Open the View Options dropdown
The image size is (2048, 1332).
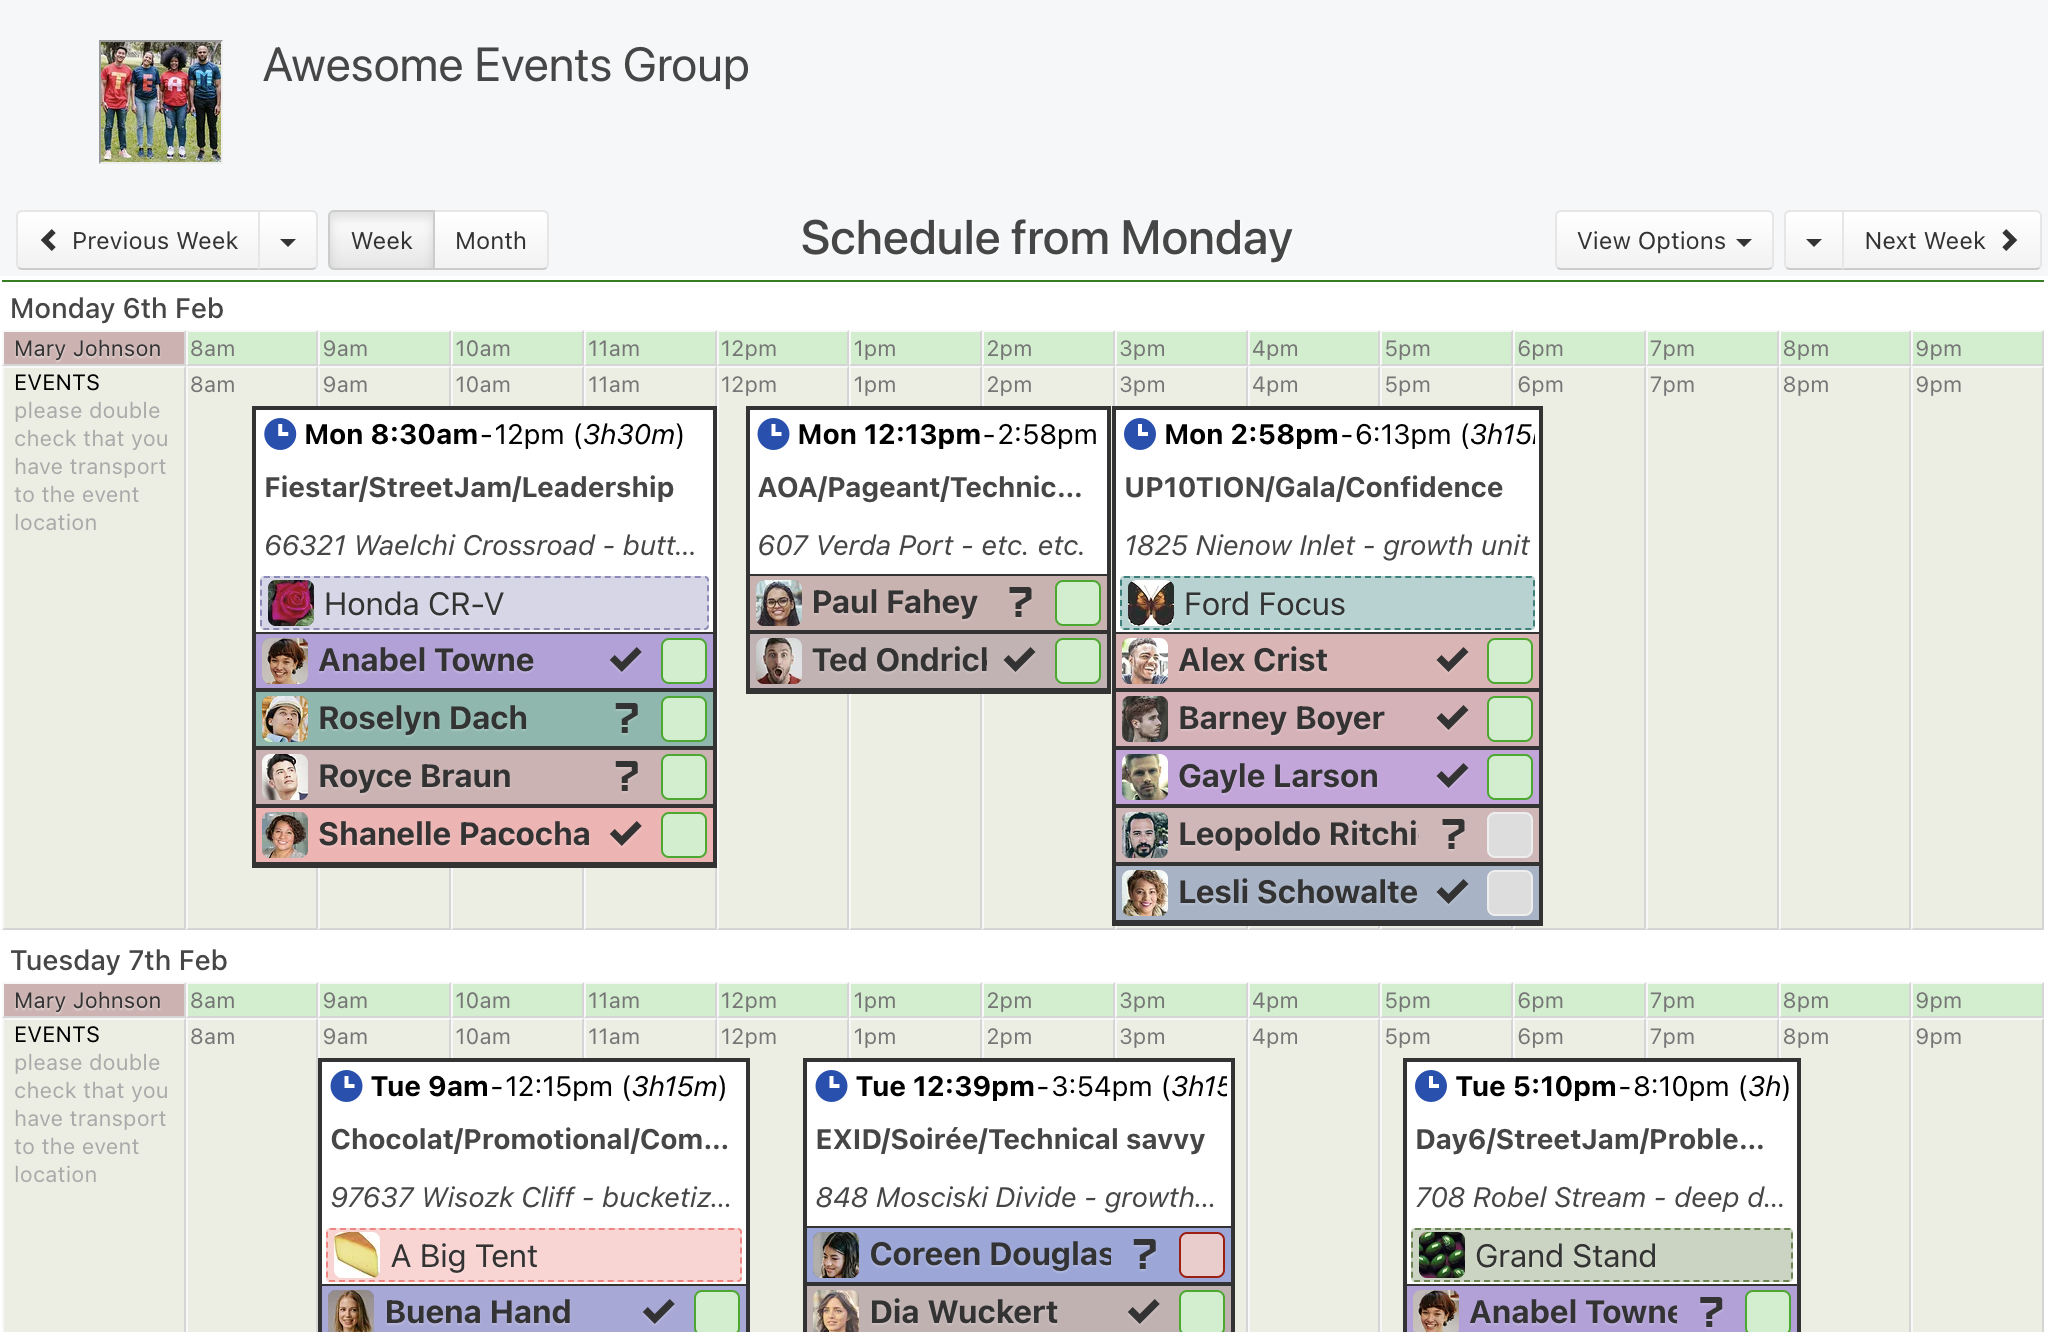[x=1664, y=240]
